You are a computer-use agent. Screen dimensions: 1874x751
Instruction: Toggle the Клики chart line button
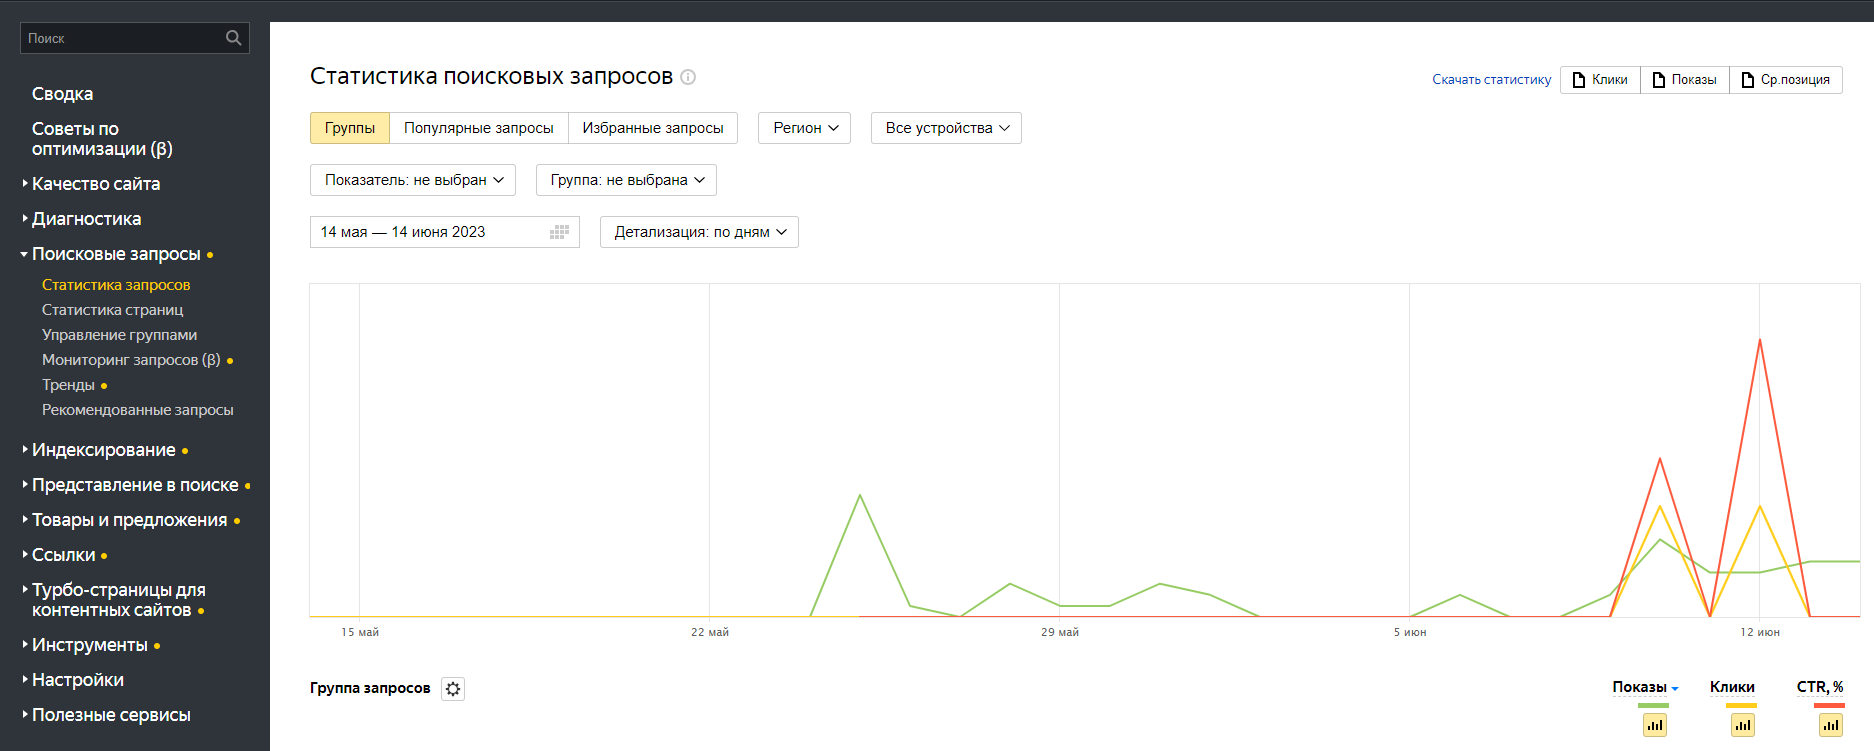pos(1743,725)
